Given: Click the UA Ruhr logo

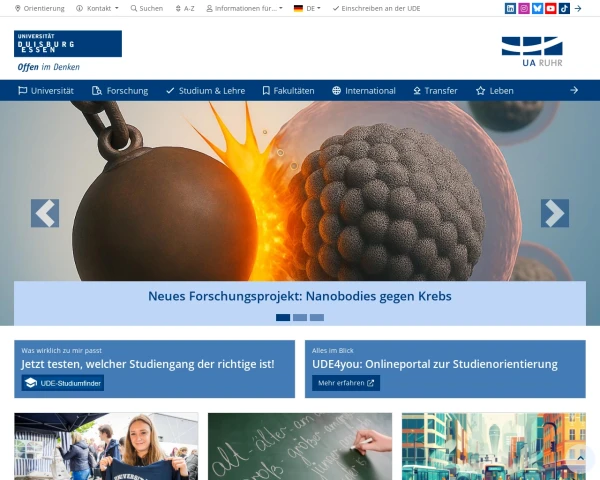Looking at the screenshot, I should tap(531, 51).
